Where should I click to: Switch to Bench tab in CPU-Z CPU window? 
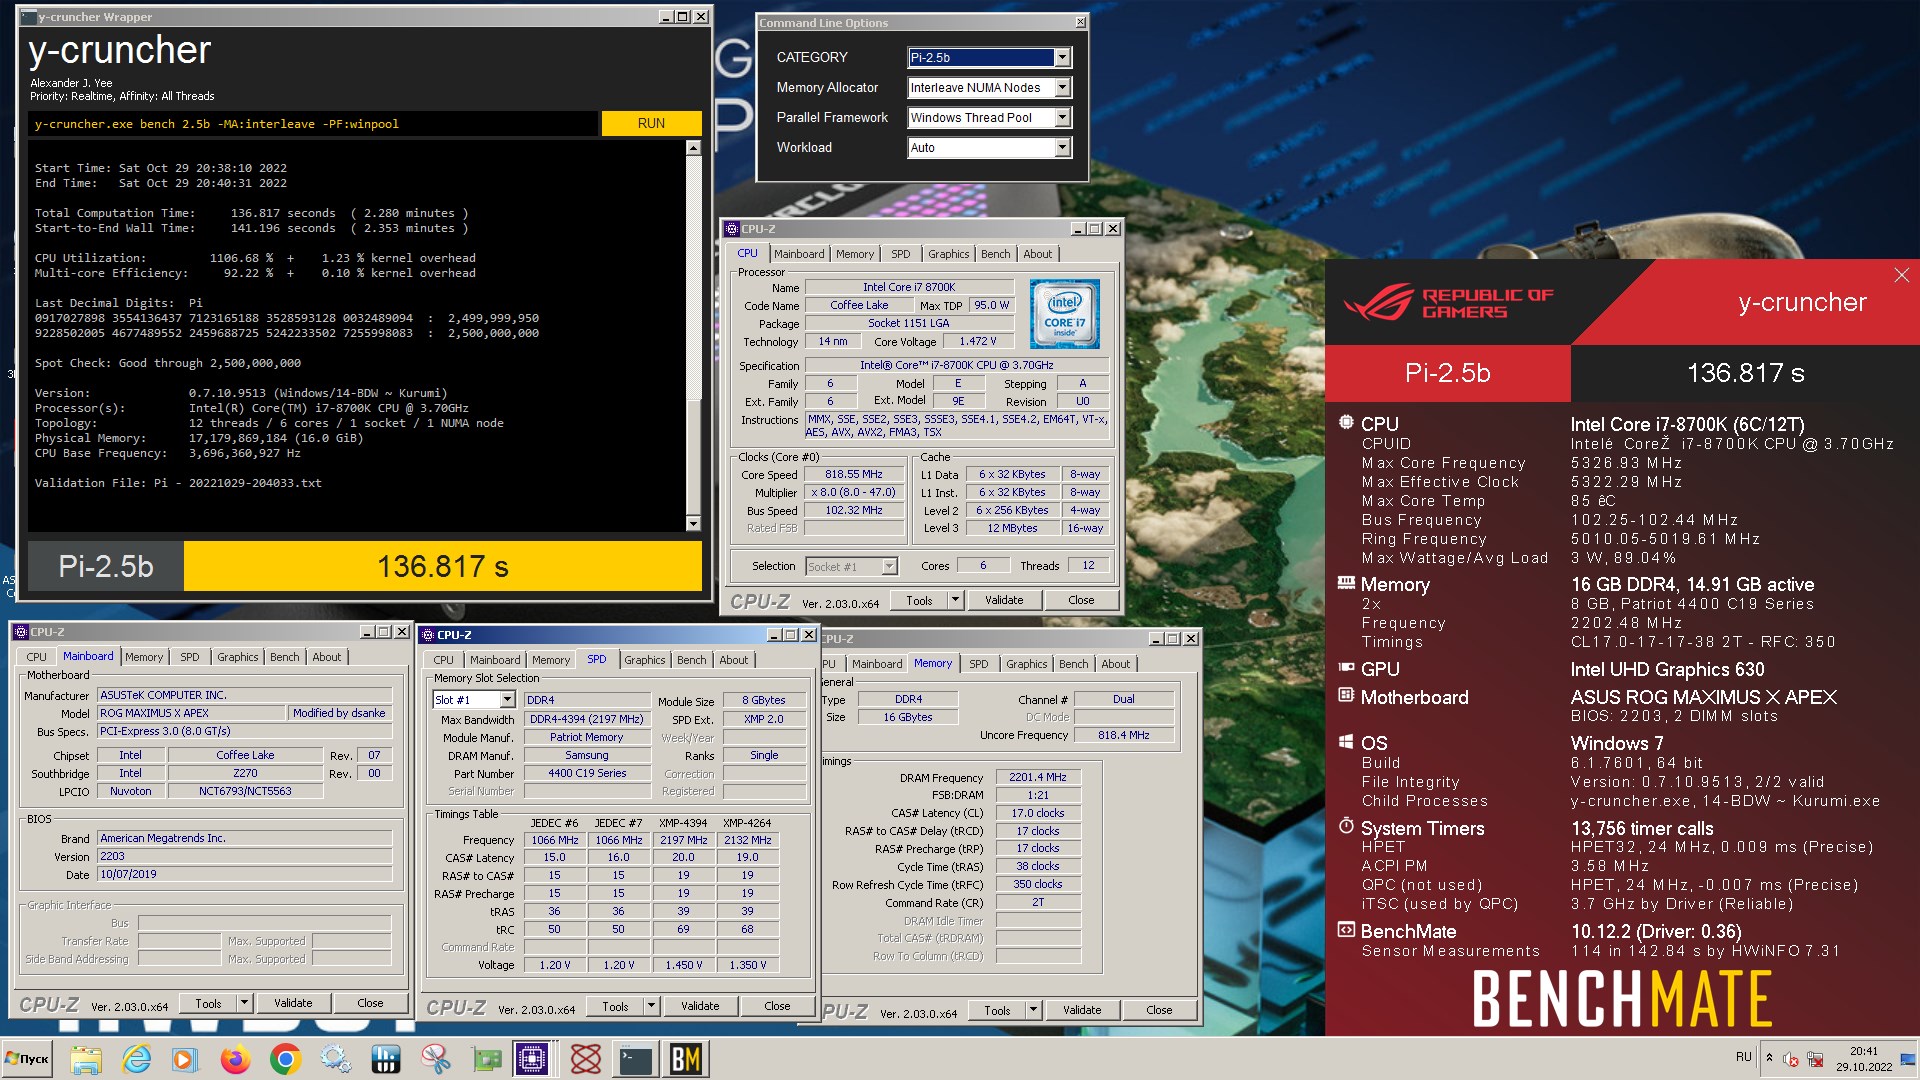[995, 254]
